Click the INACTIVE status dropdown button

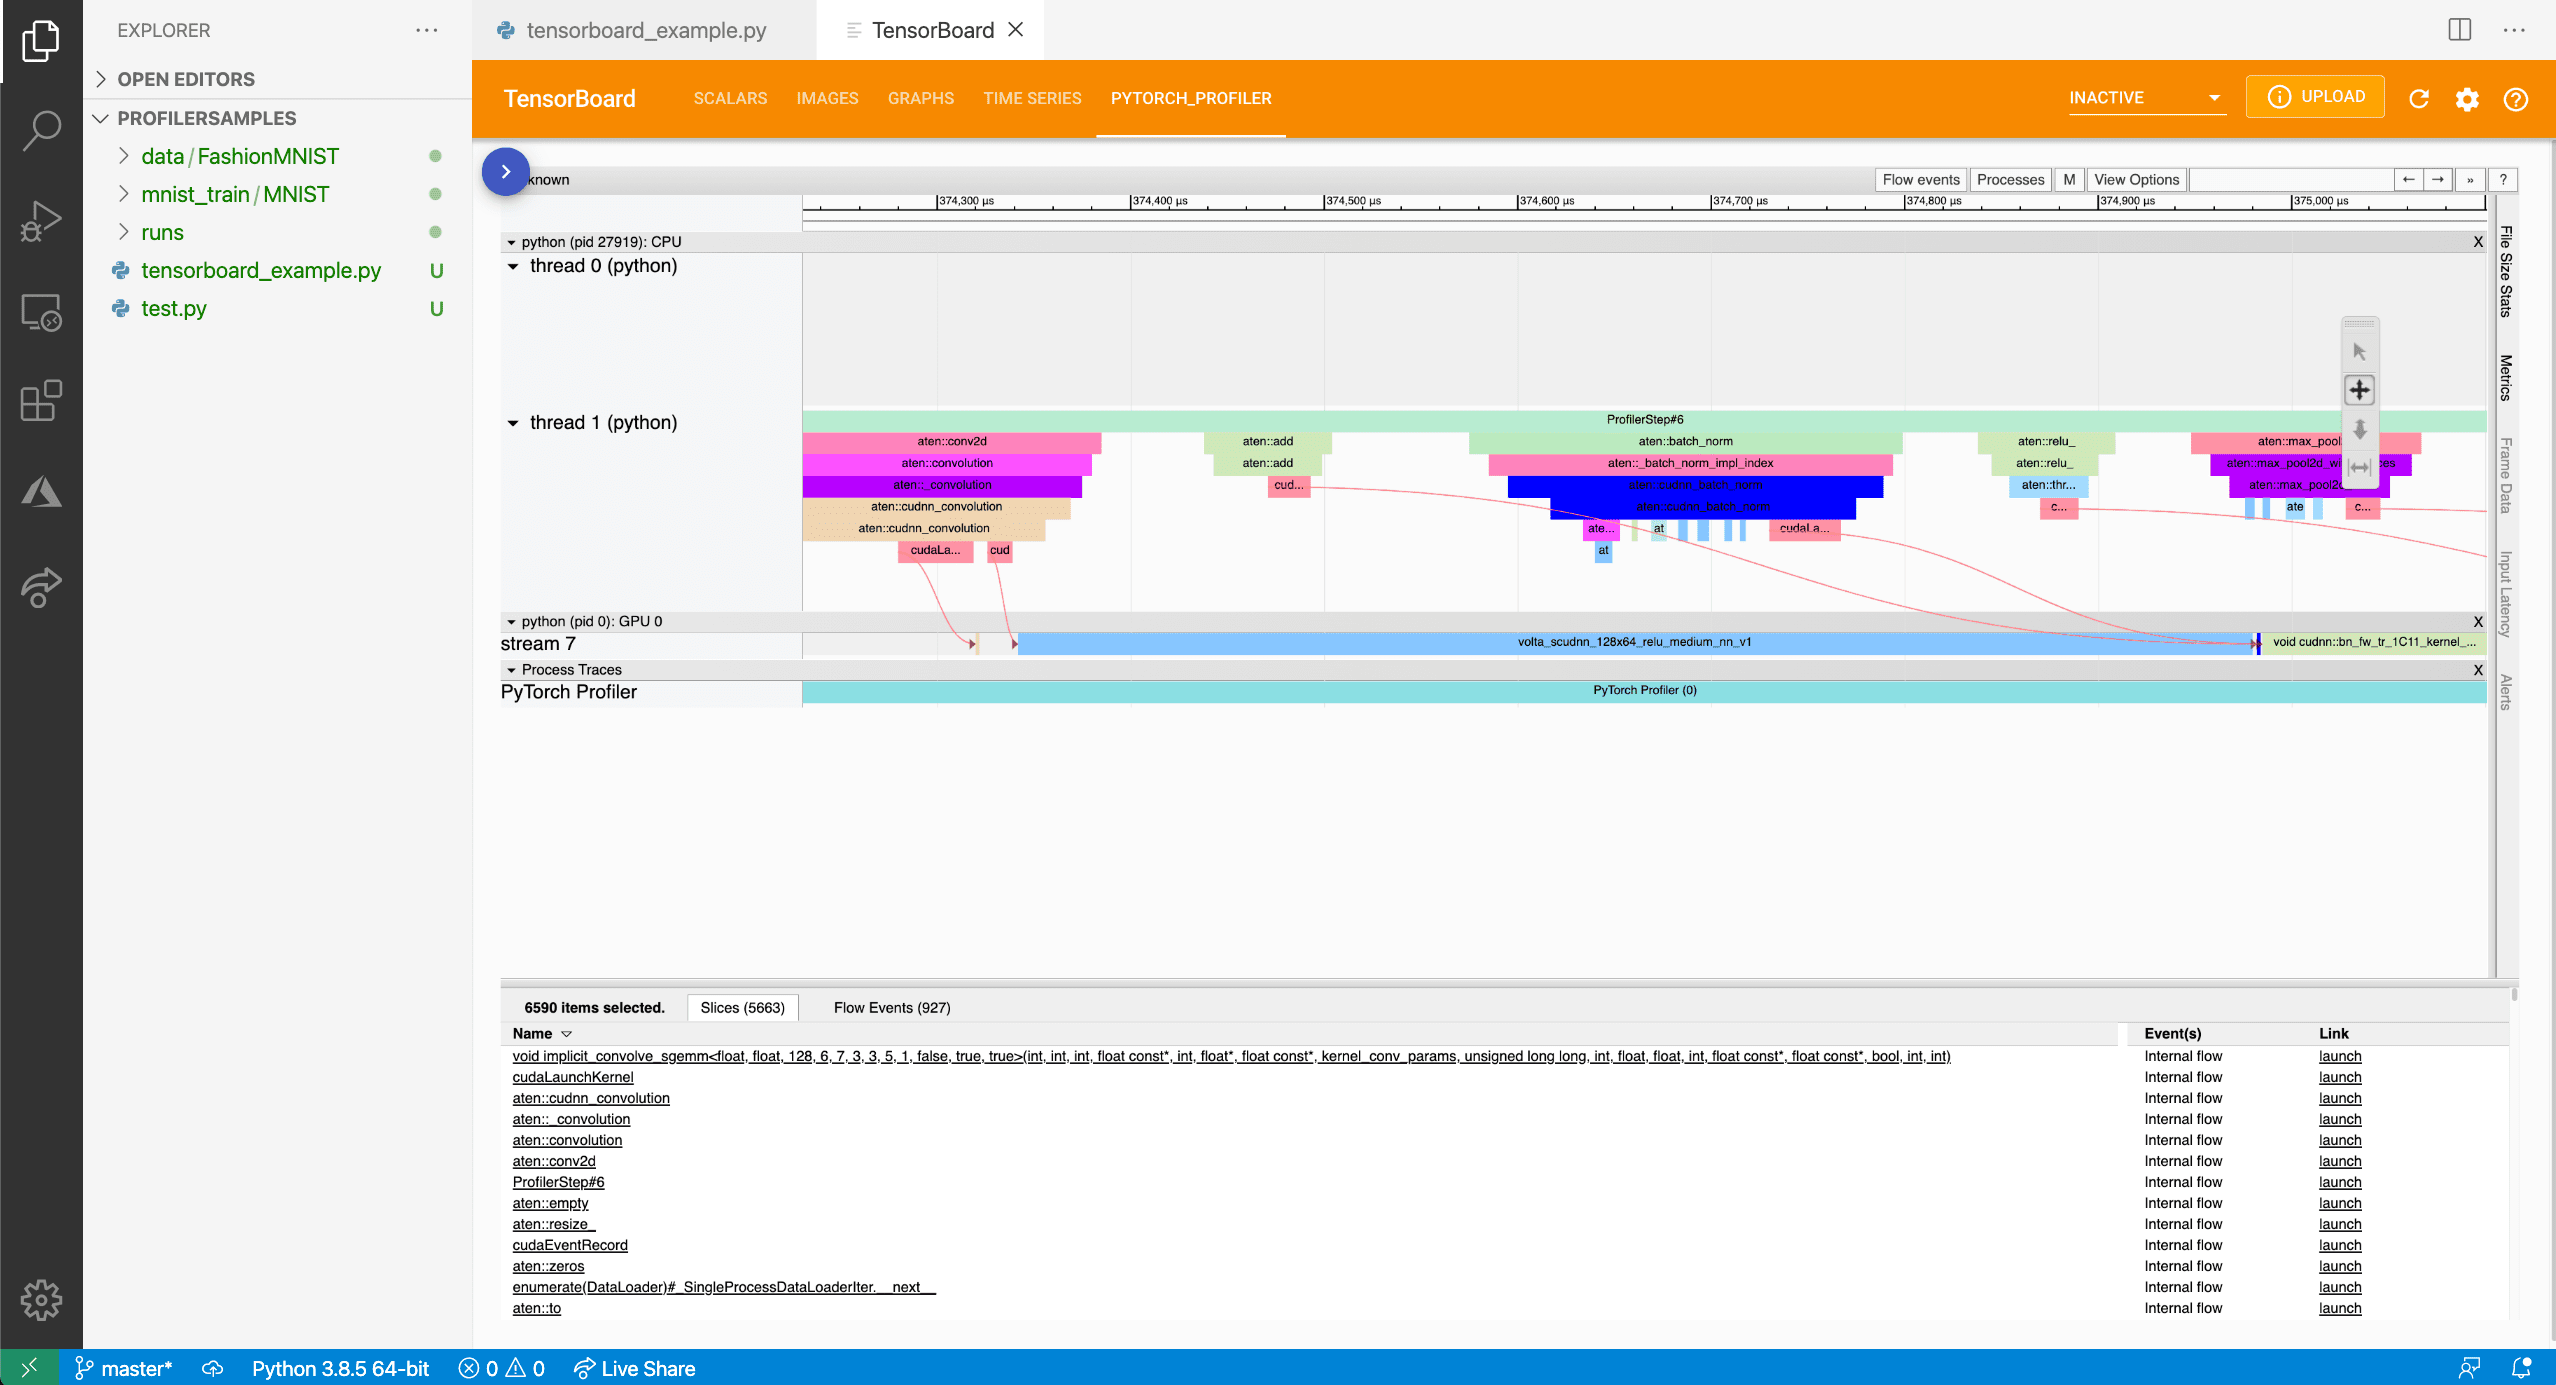2142,97
